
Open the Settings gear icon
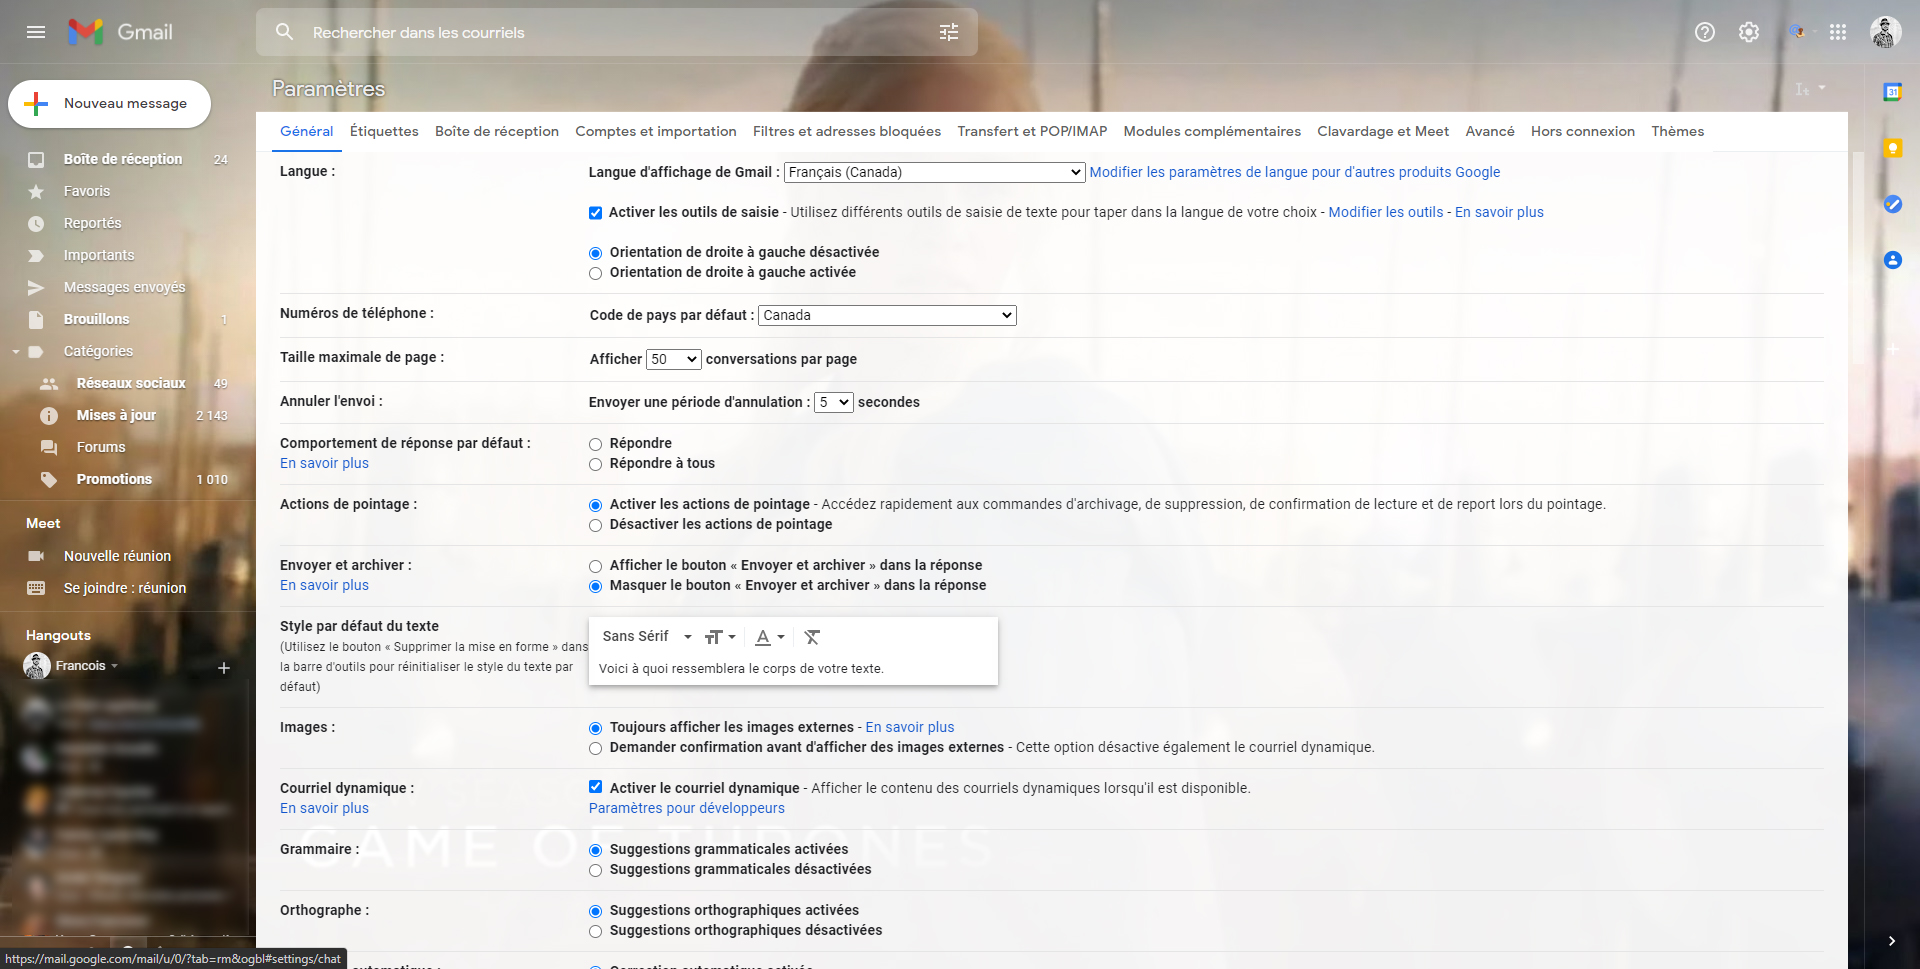[1749, 32]
